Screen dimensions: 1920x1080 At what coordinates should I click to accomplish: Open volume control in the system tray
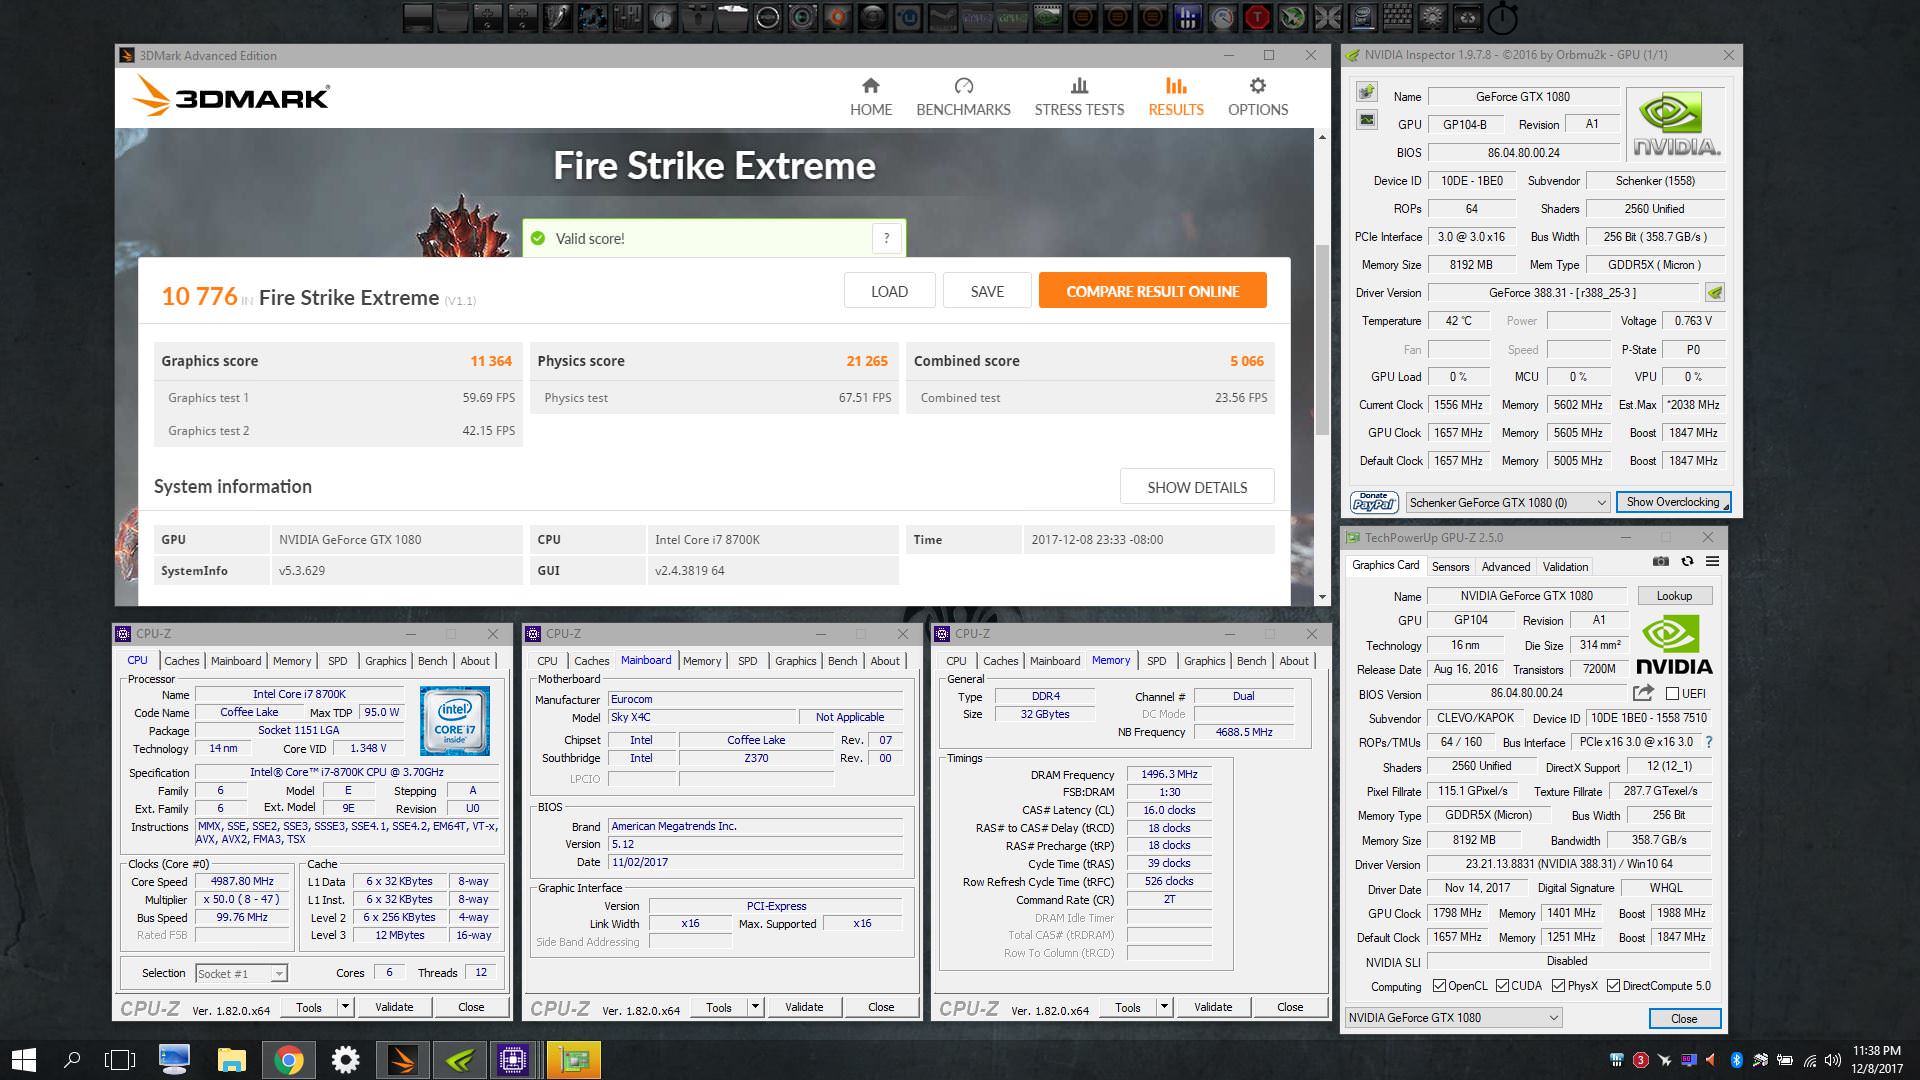[1832, 1060]
